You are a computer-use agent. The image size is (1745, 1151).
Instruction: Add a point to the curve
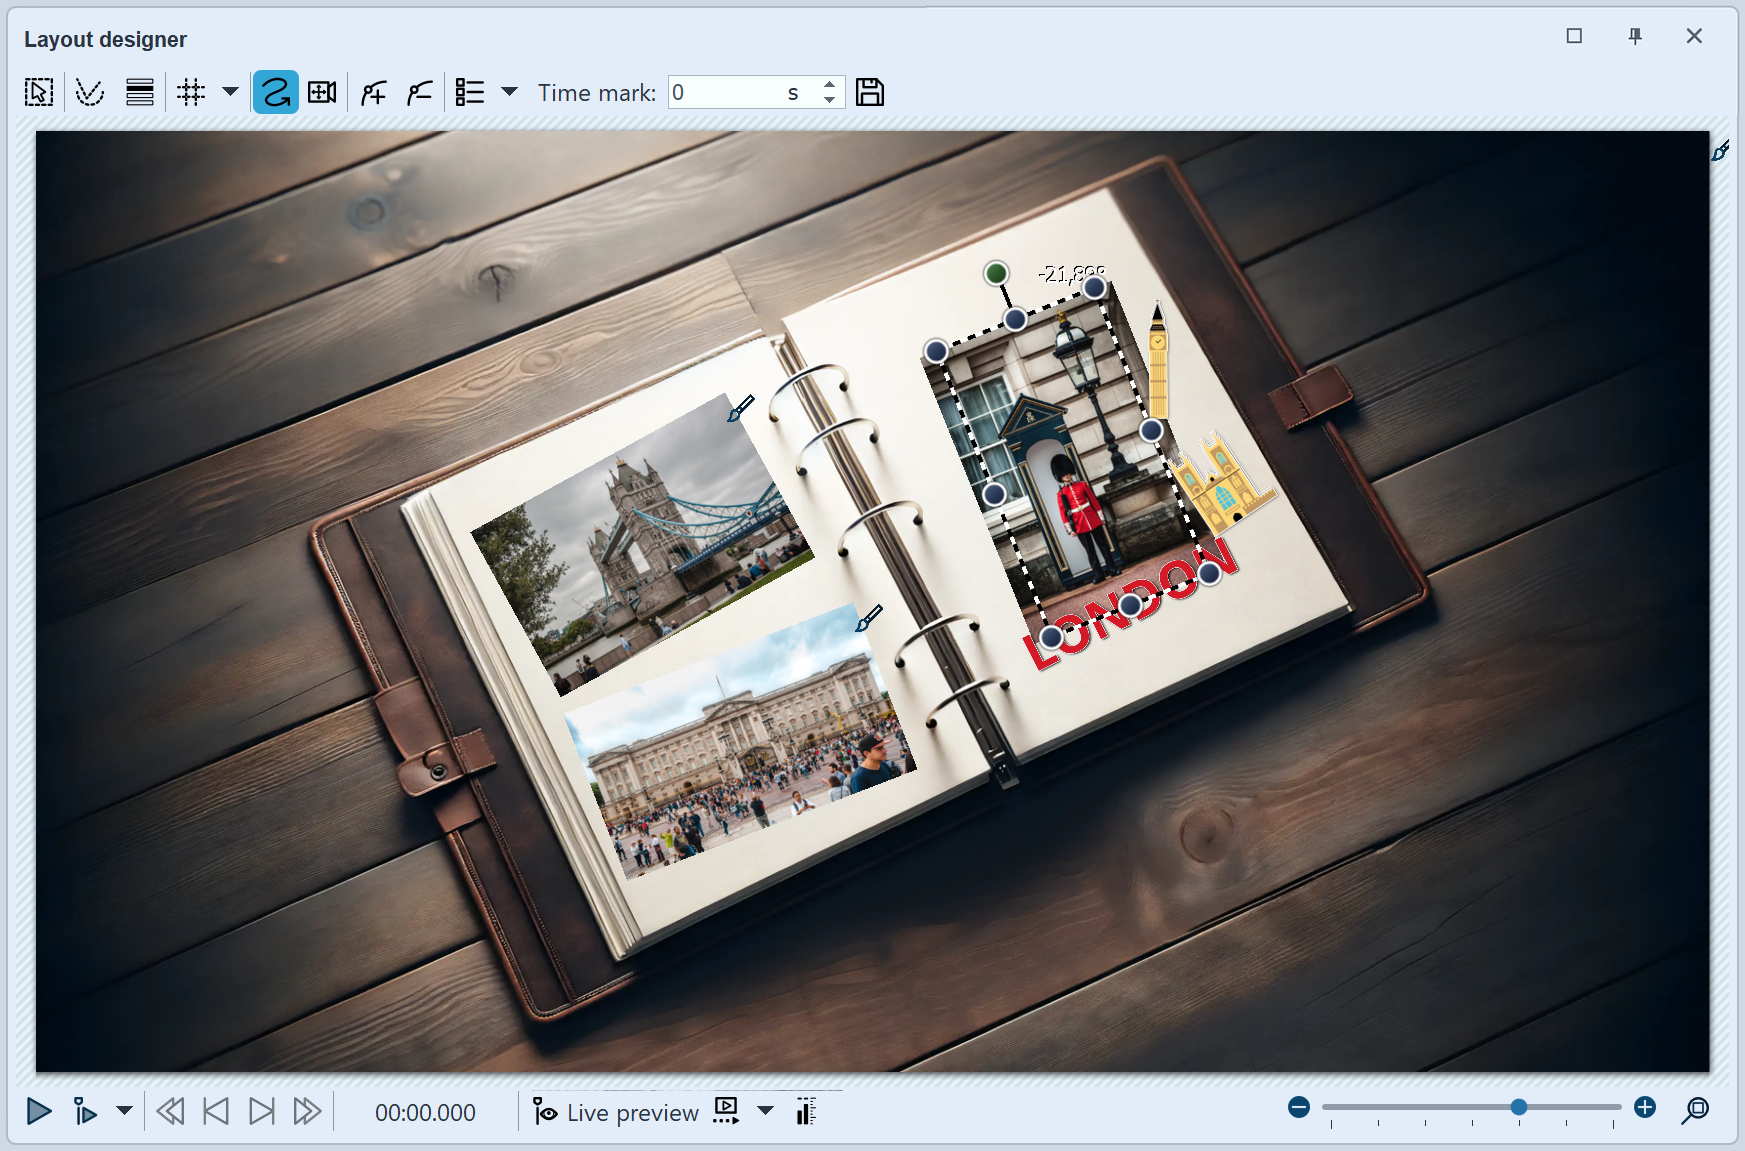[373, 92]
